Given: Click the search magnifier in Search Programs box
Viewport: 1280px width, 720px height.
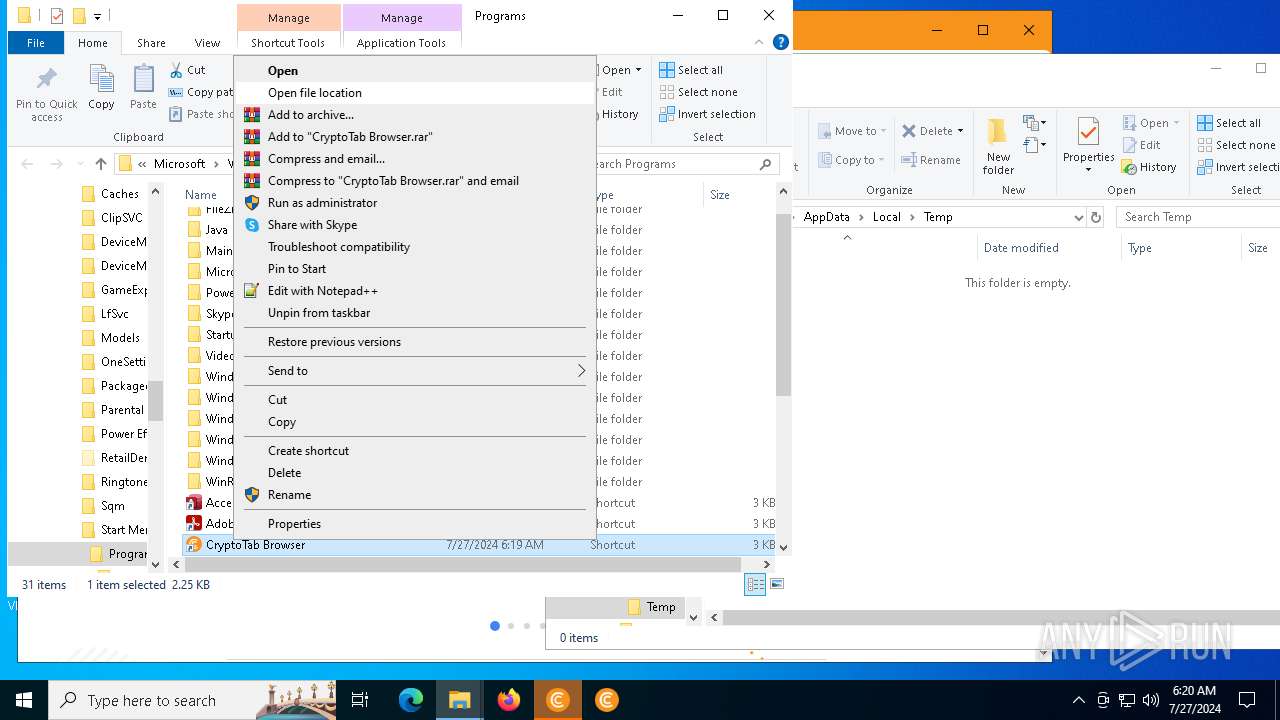Looking at the screenshot, I should [x=766, y=164].
